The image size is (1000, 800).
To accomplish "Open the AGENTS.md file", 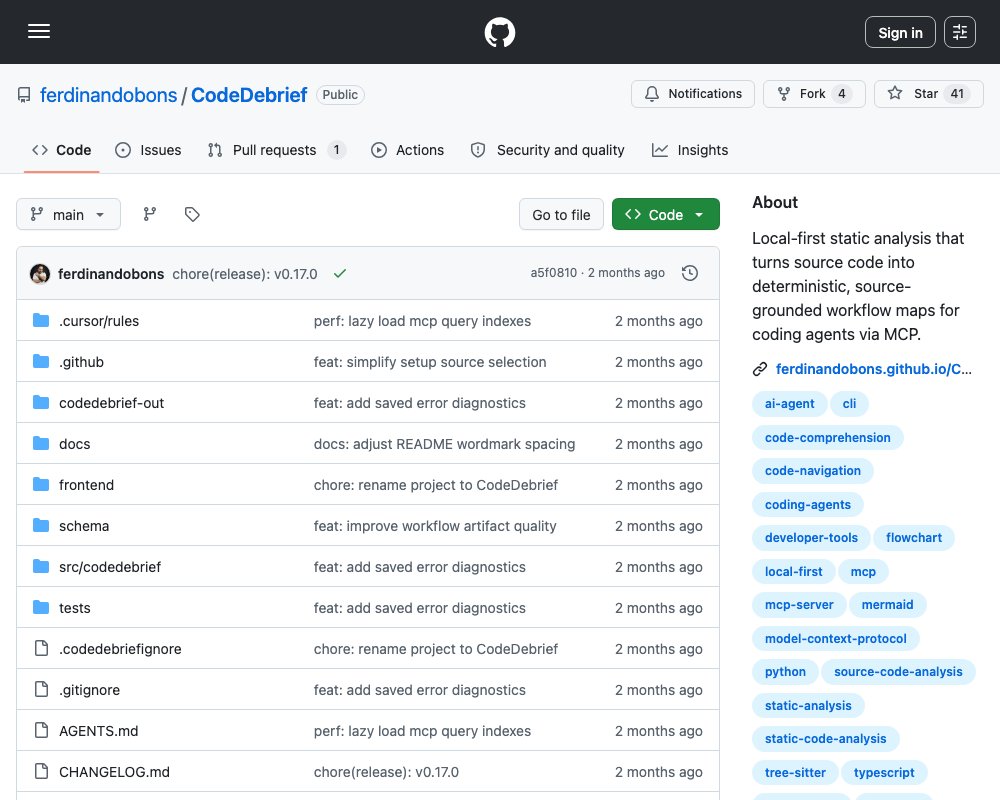I will [99, 731].
